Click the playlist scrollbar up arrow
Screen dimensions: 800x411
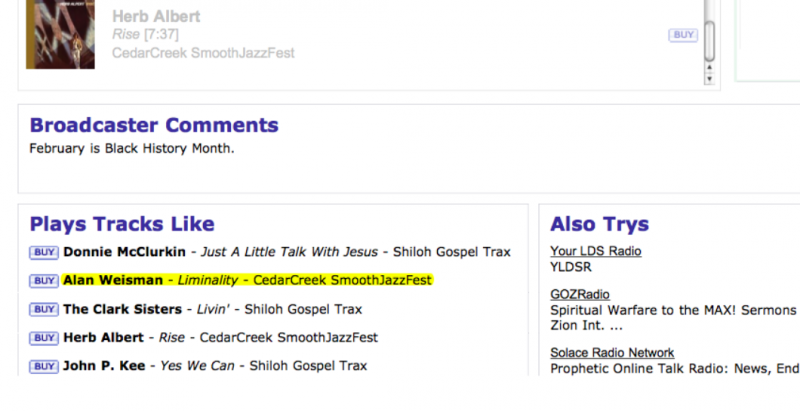710,66
